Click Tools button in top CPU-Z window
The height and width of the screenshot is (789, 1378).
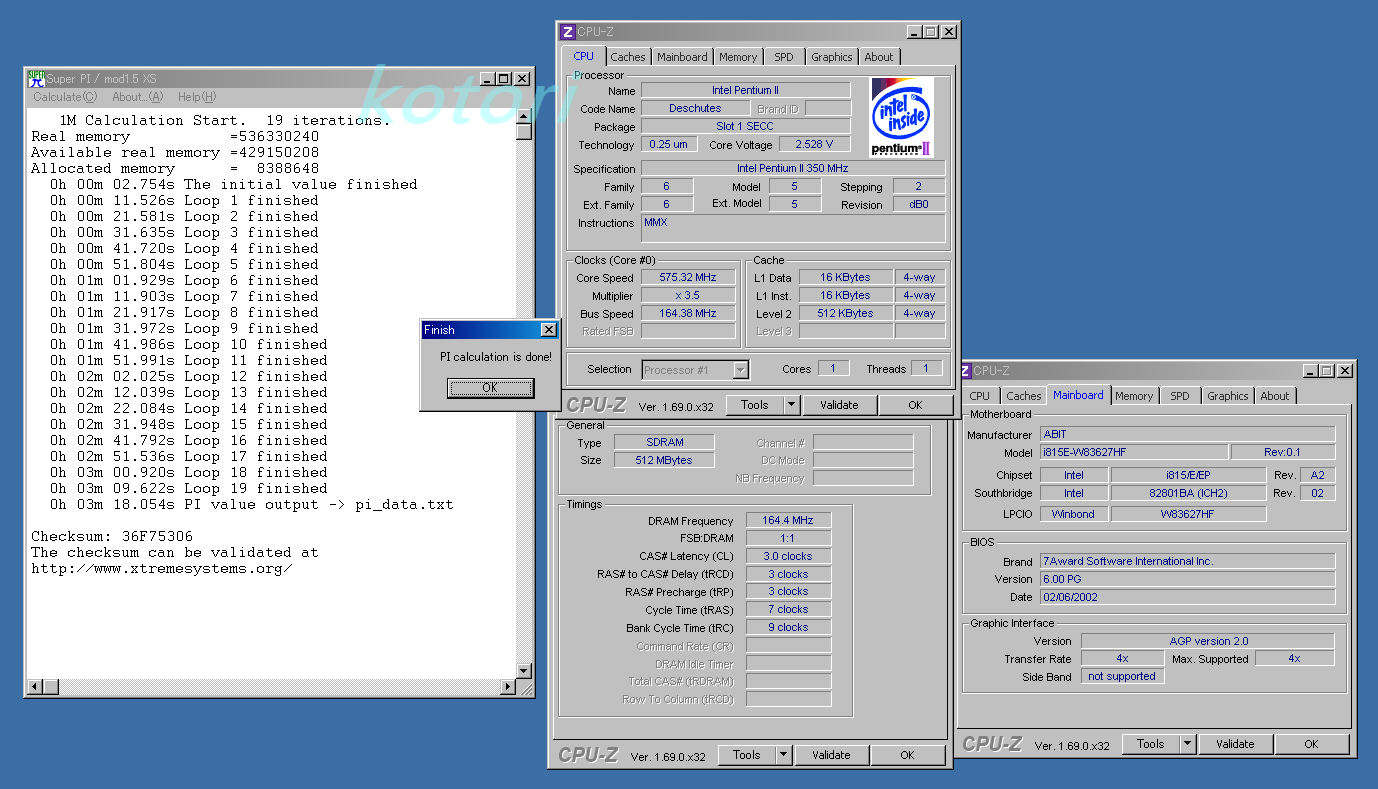(755, 405)
